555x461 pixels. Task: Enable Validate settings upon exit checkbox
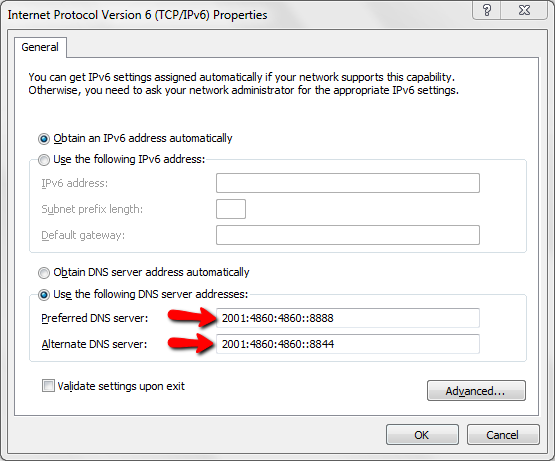(x=48, y=386)
